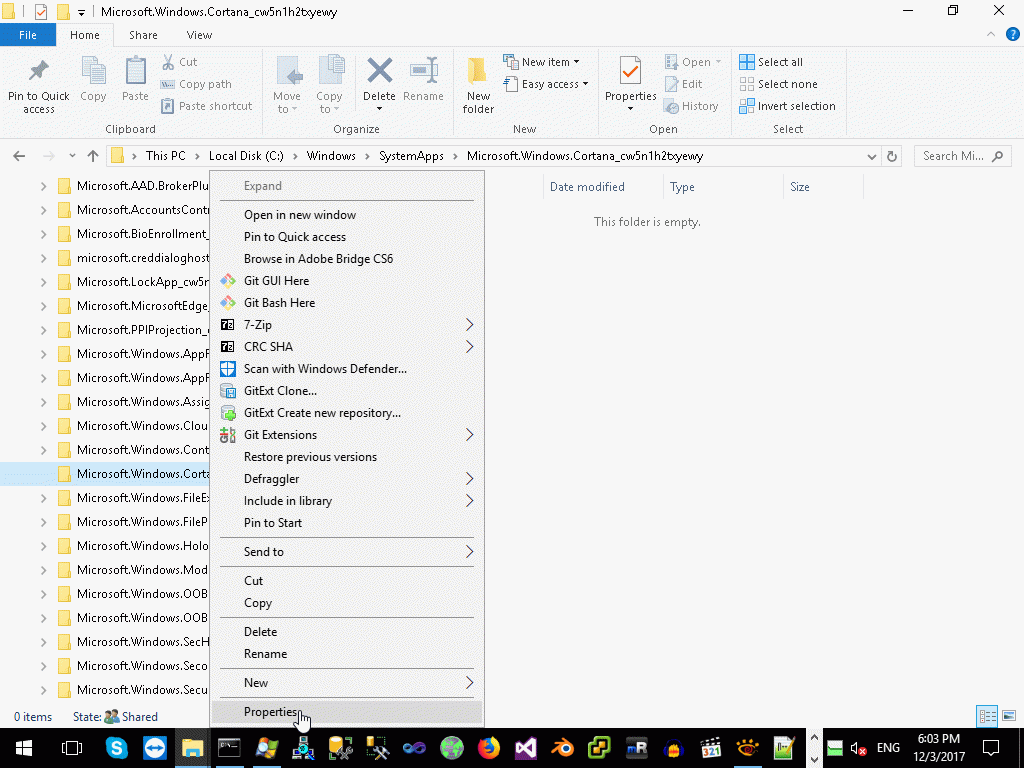Click the Rename icon in ribbon
Screen dimensions: 1024x768
[x=423, y=80]
